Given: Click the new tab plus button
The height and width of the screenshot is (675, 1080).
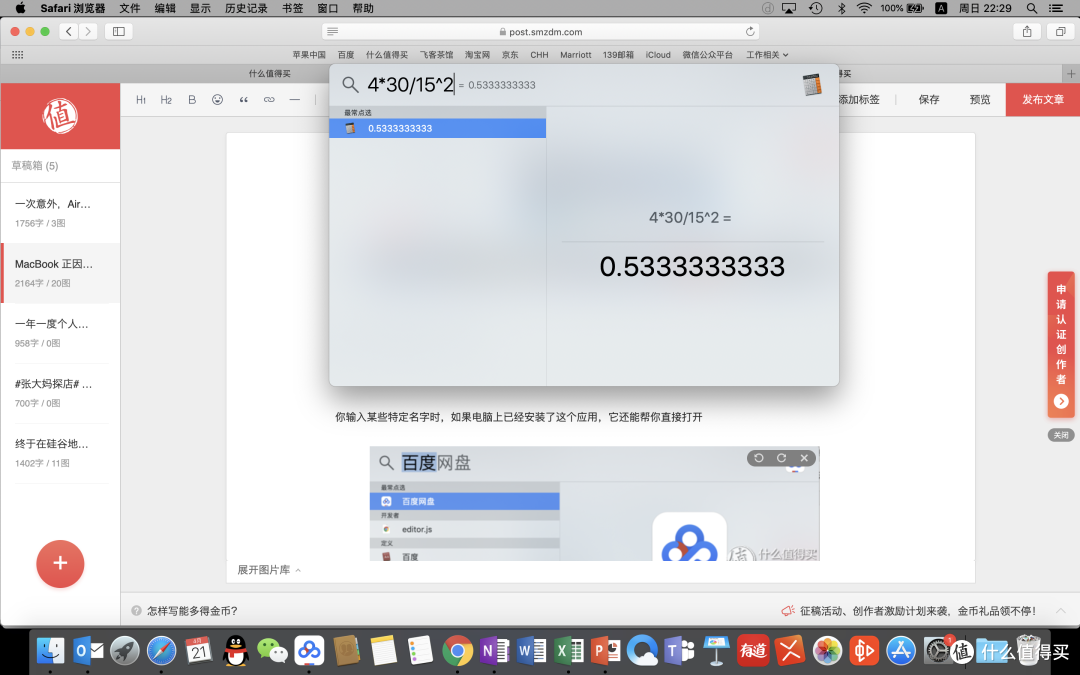Looking at the screenshot, I should coord(1070,74).
